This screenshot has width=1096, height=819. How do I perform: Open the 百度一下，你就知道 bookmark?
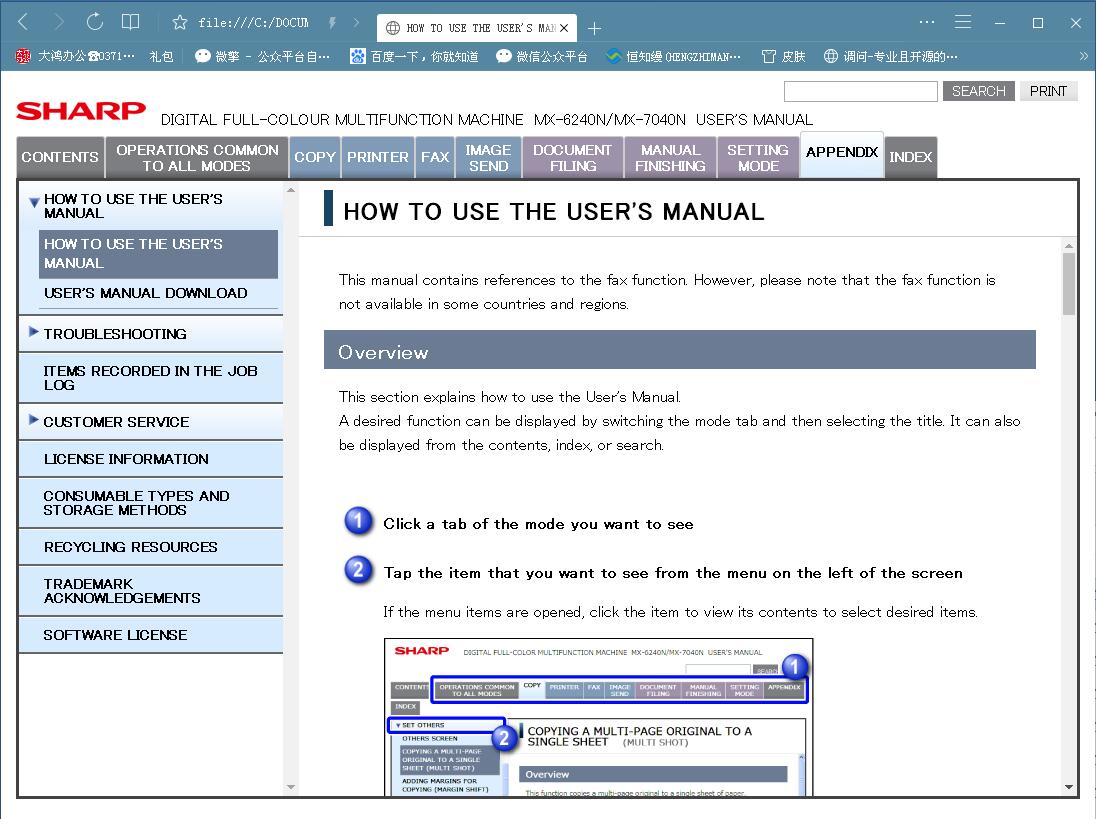point(414,56)
